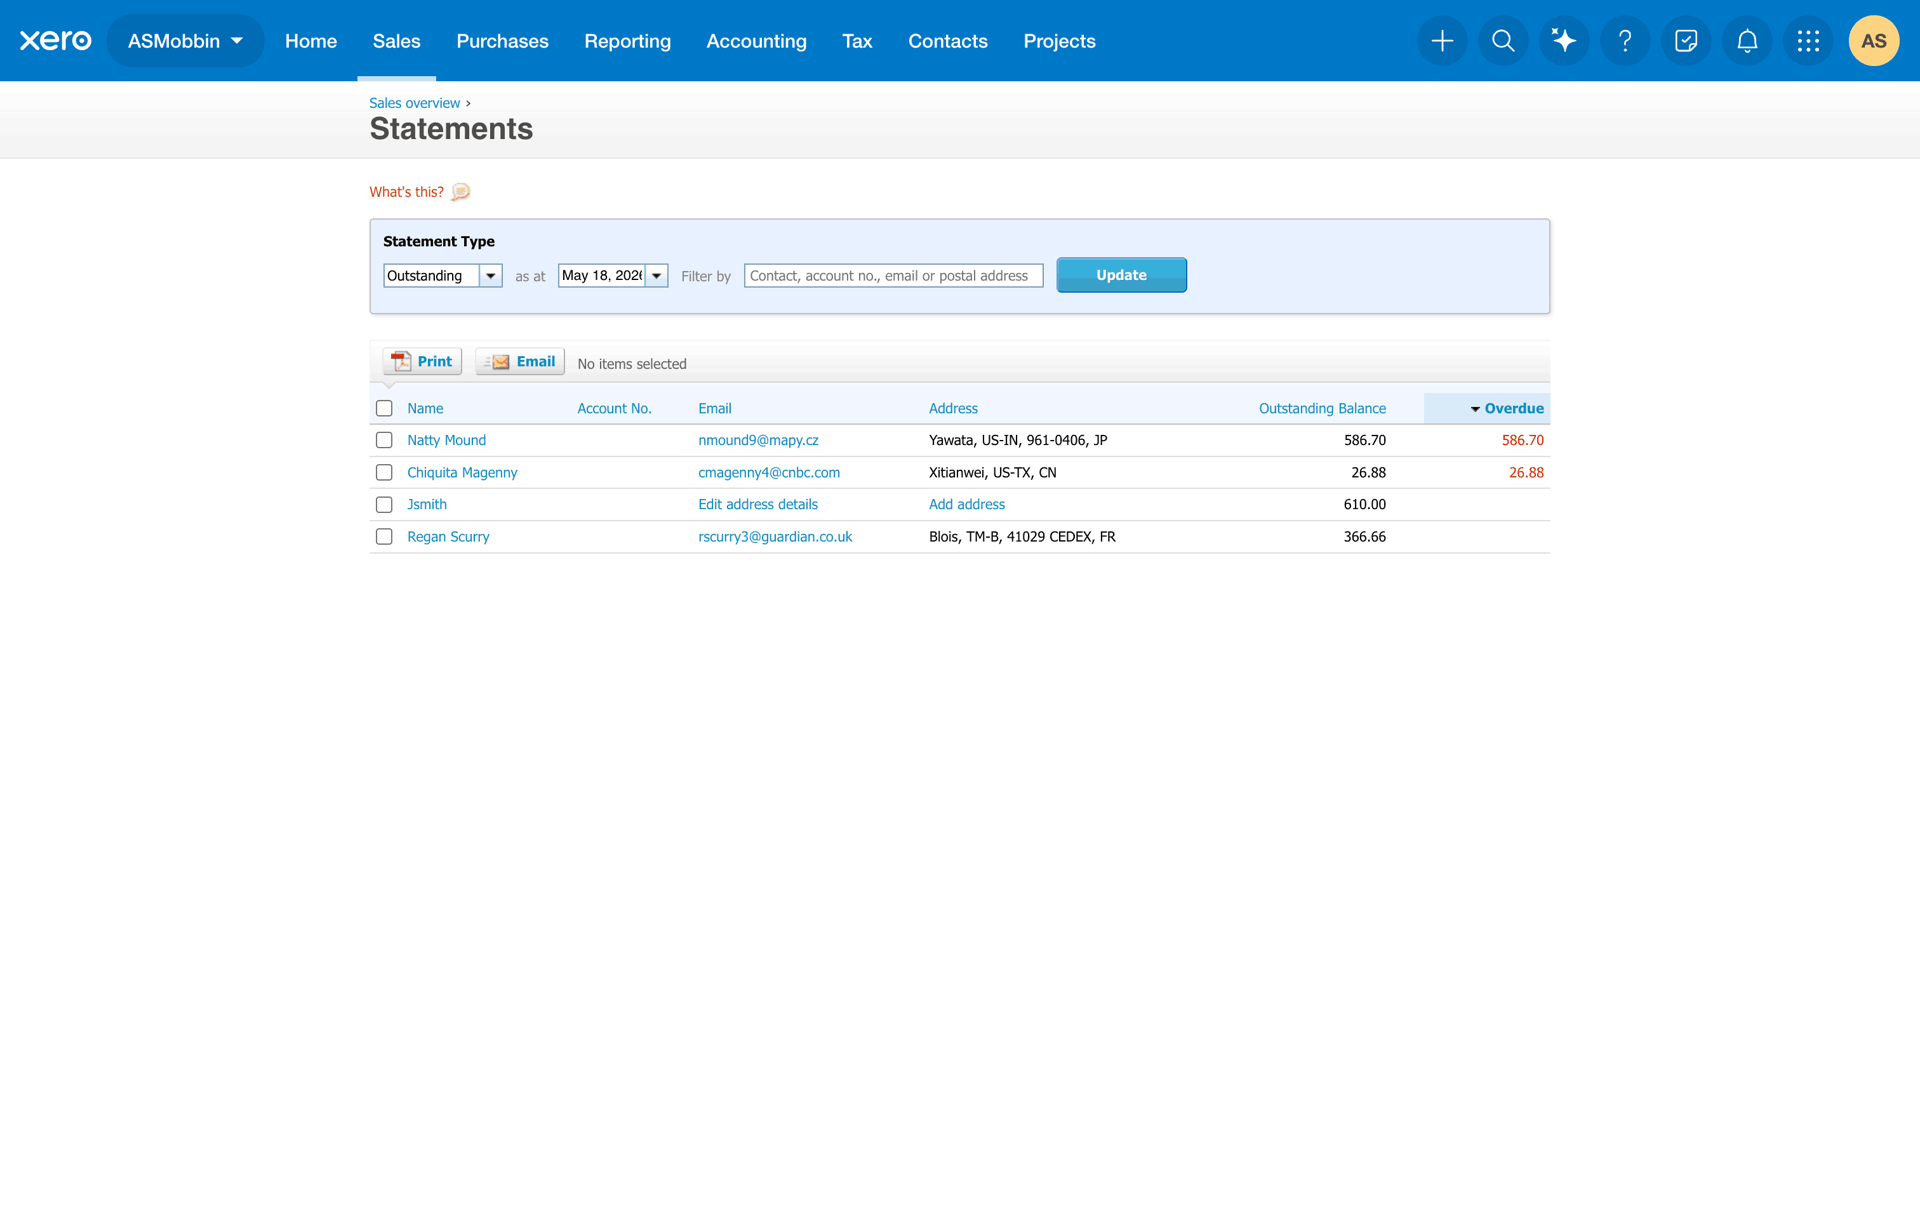Open the as-at date picker arrow

656,276
